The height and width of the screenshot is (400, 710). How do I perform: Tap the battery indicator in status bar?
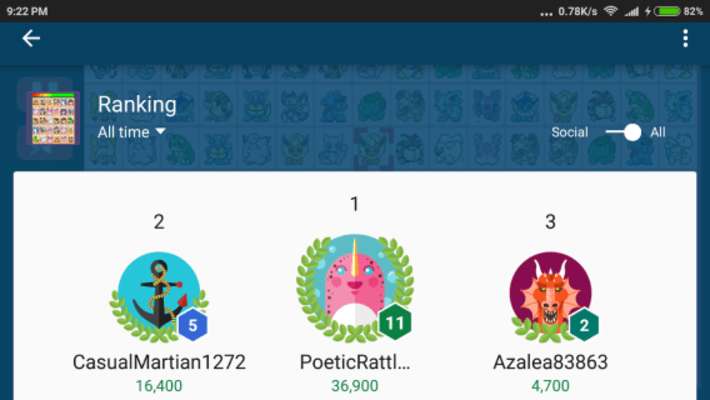pos(667,11)
